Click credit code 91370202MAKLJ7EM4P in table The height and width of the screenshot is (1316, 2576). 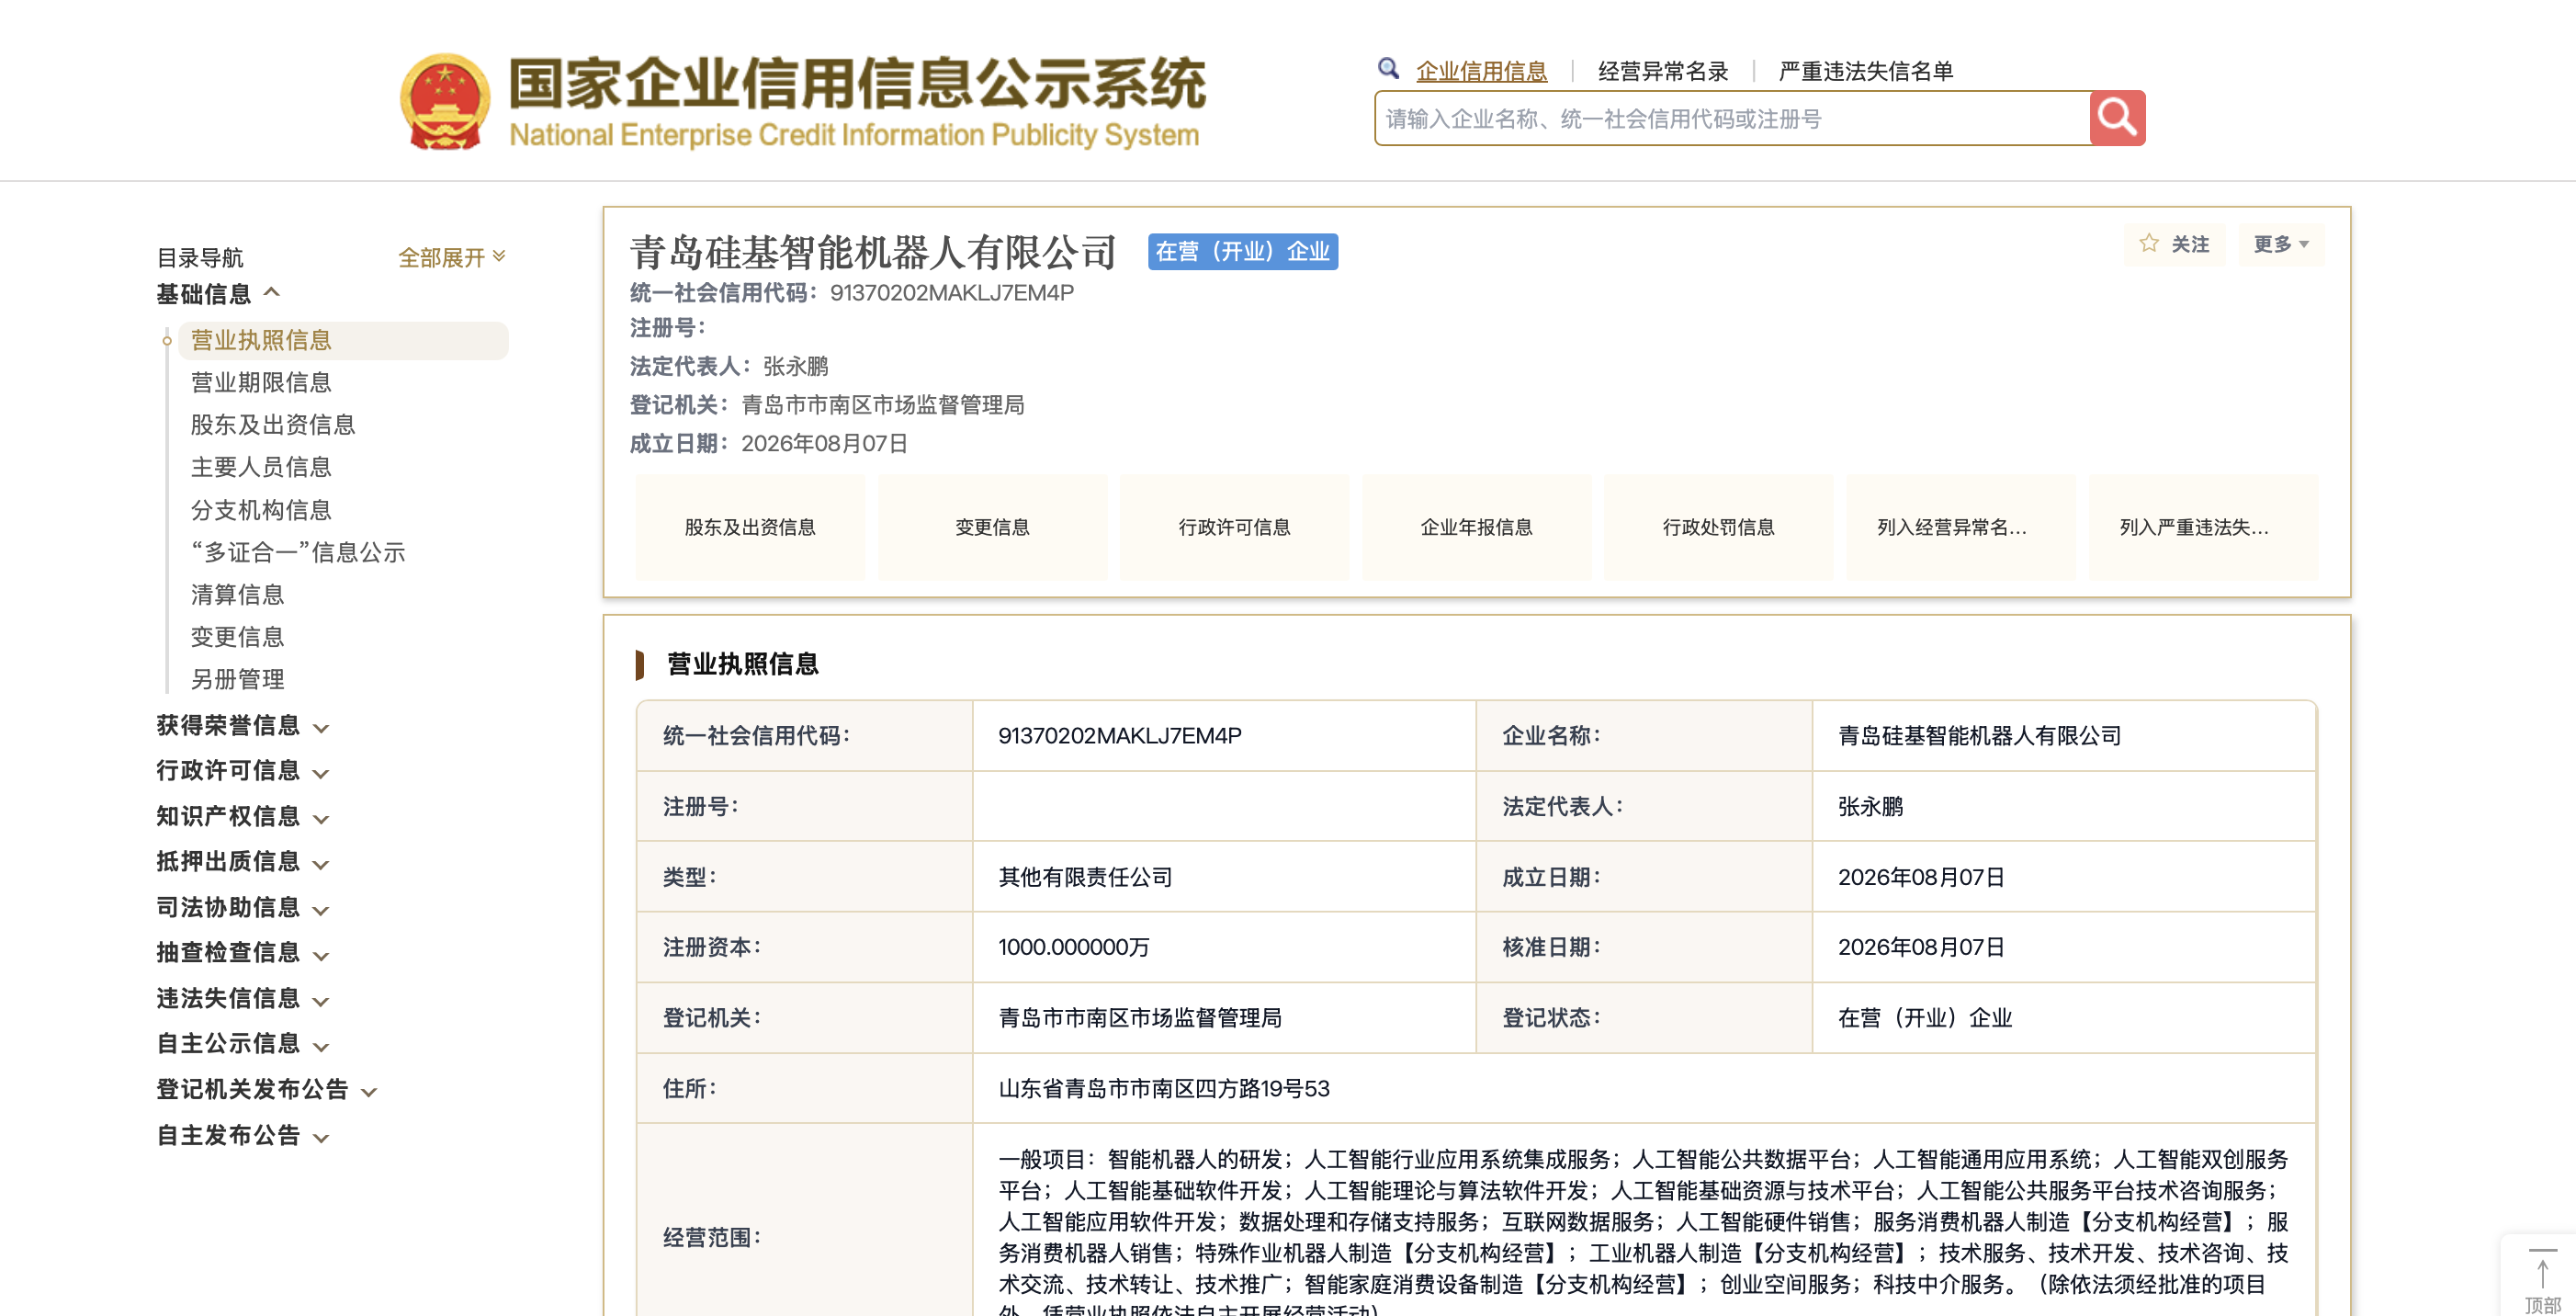point(1119,736)
